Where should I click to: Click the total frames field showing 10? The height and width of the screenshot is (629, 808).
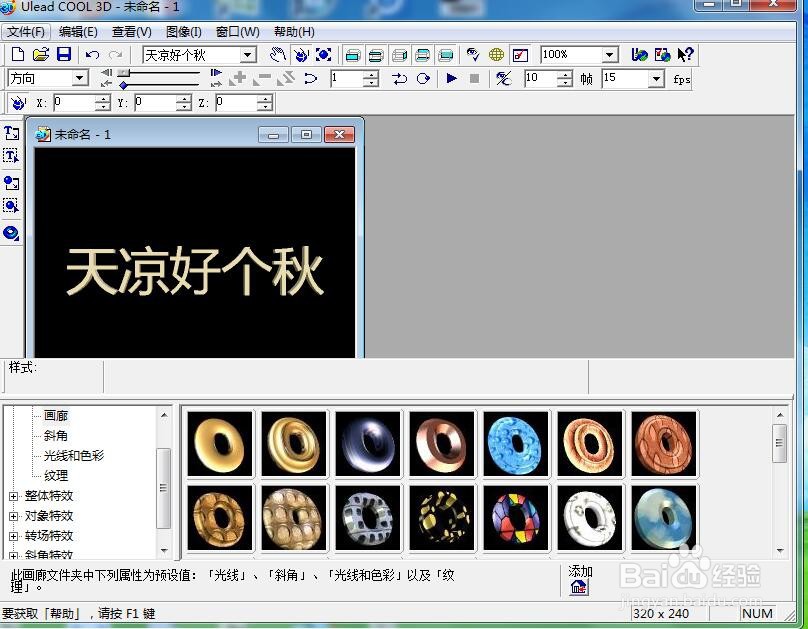[x=541, y=79]
